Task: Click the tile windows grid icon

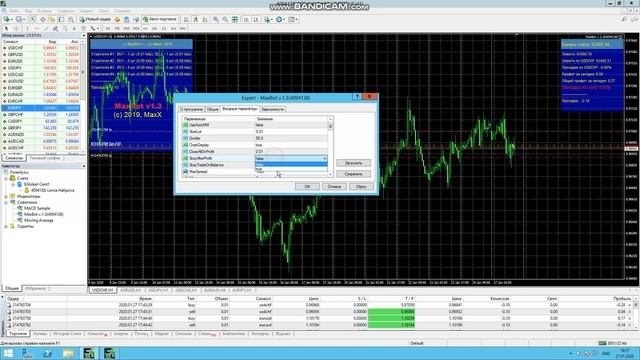Action: coord(235,19)
